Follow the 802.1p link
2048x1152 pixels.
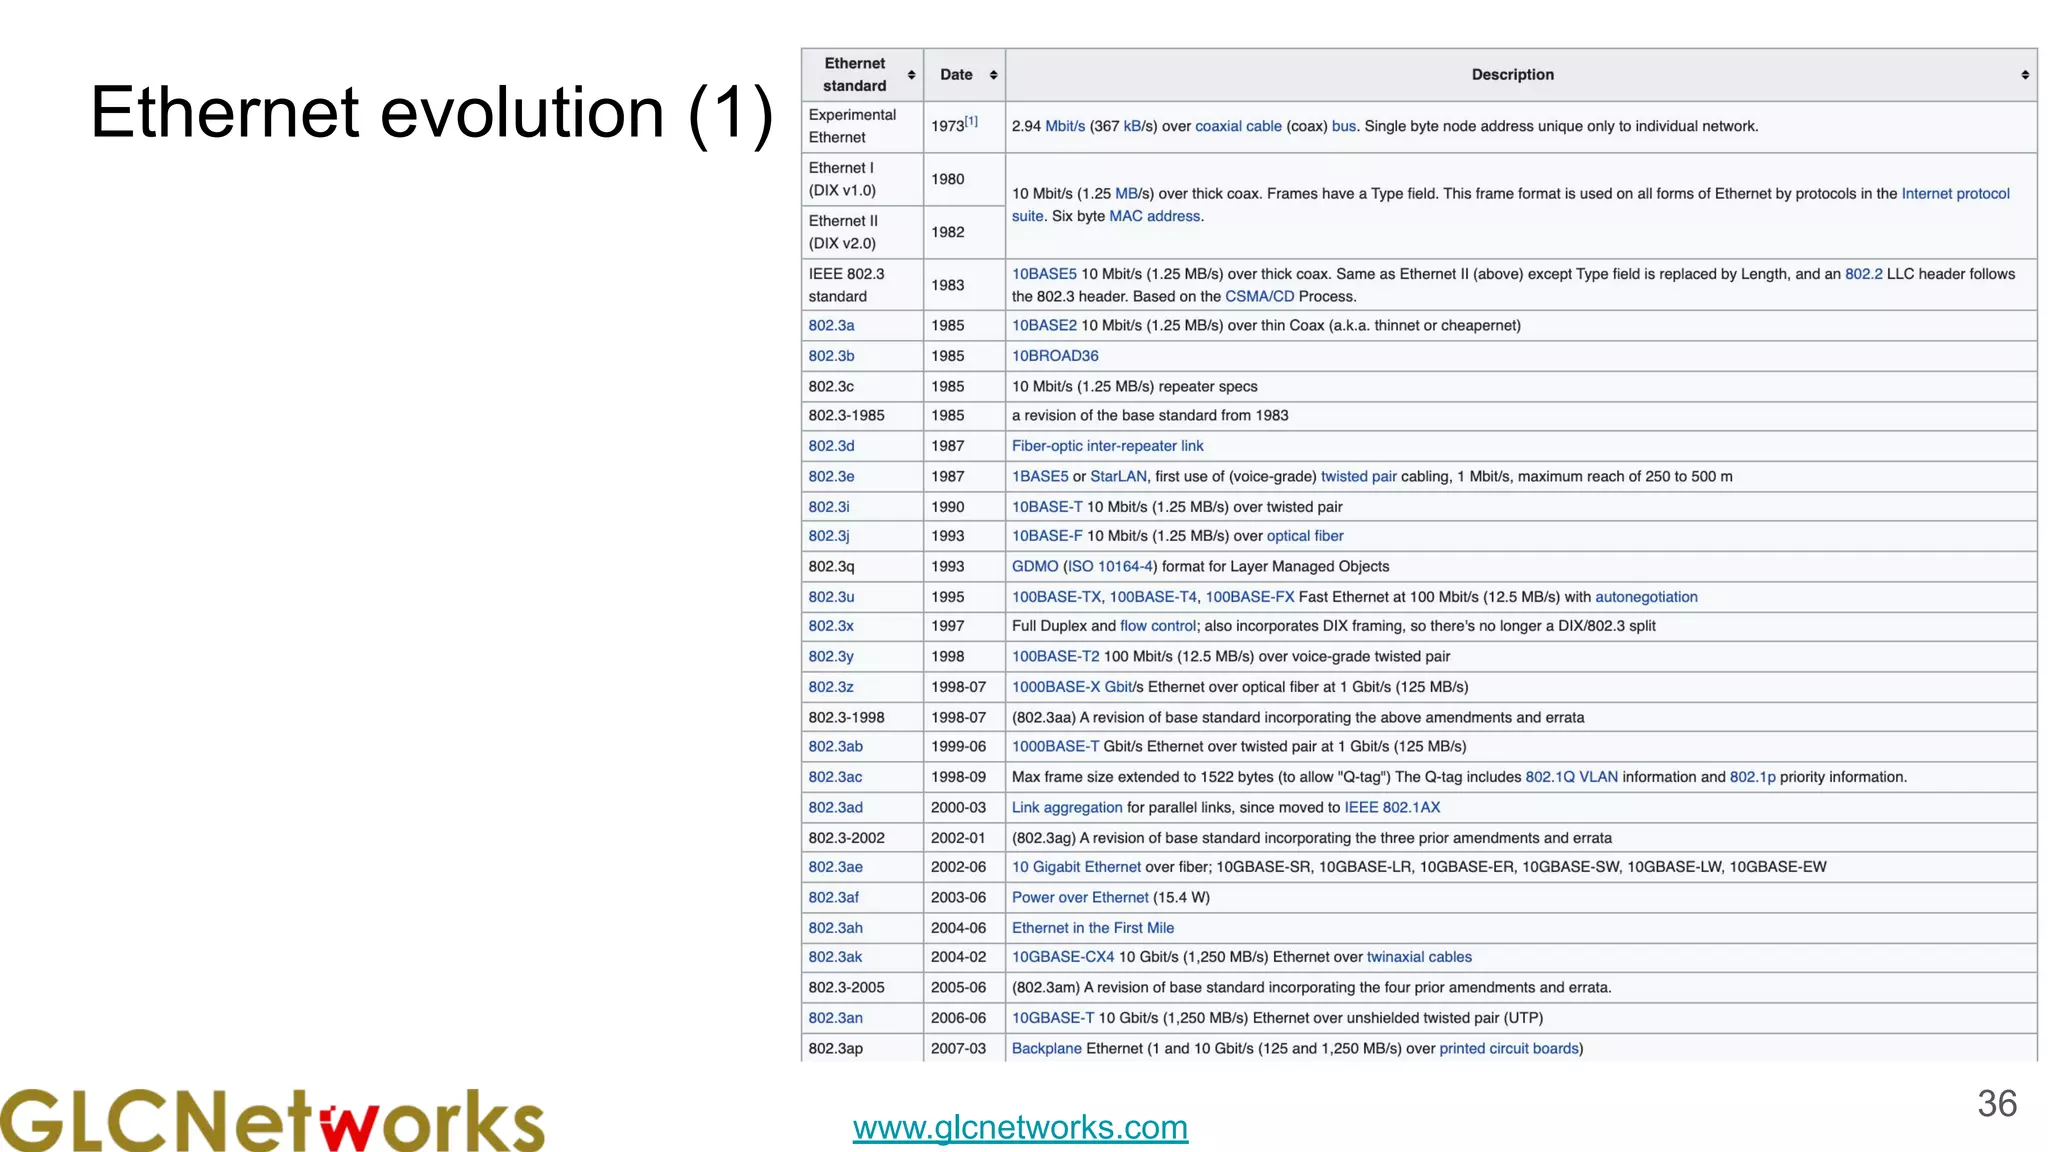(x=1752, y=777)
